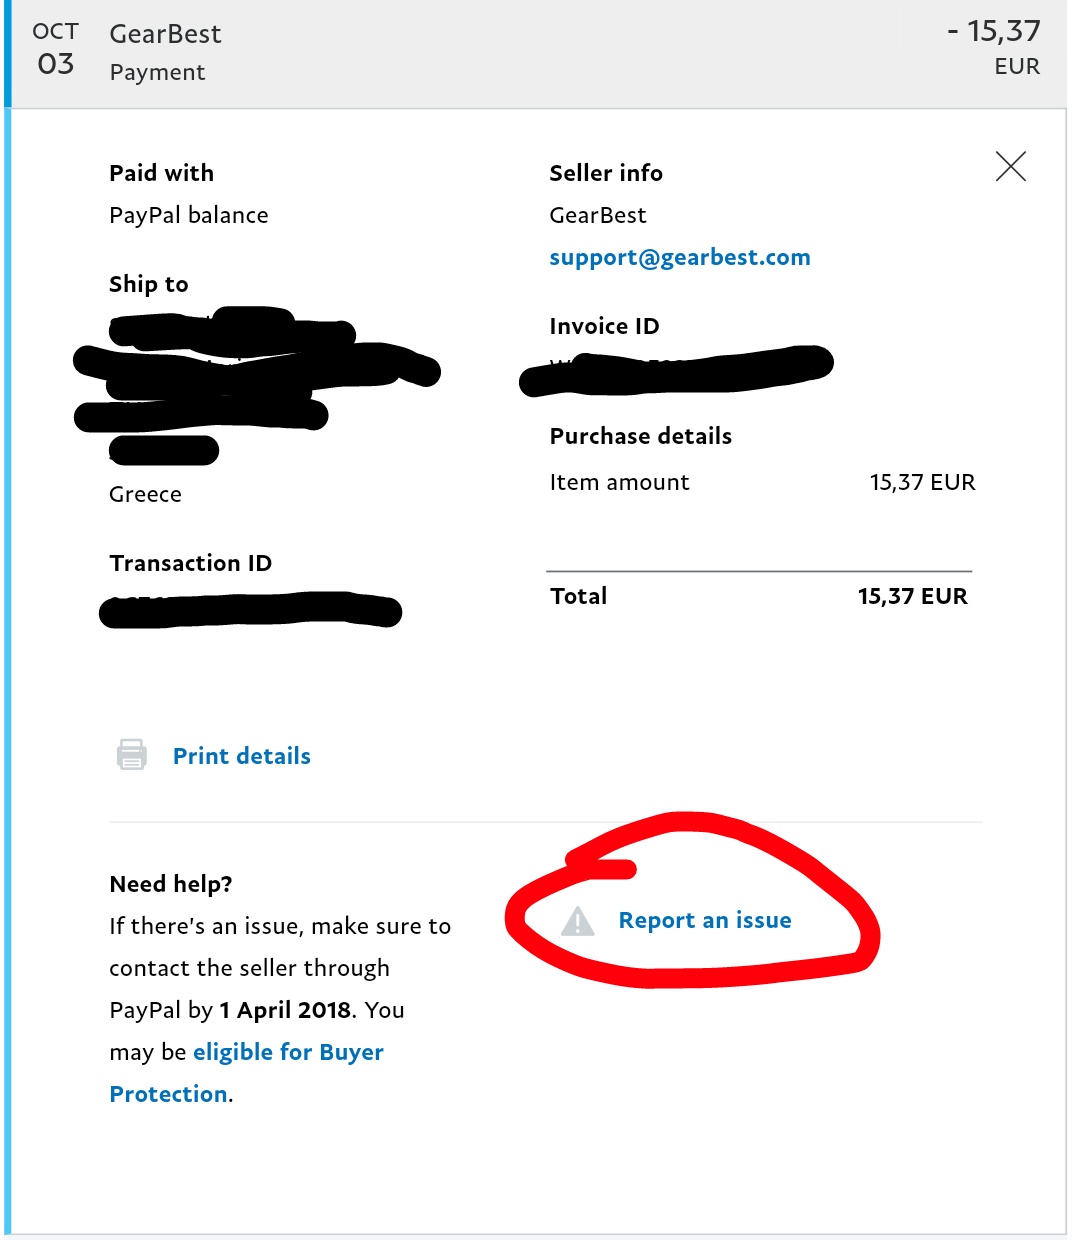Open eligible for Buyer Protection link
The height and width of the screenshot is (1240, 1080).
(x=247, y=1073)
